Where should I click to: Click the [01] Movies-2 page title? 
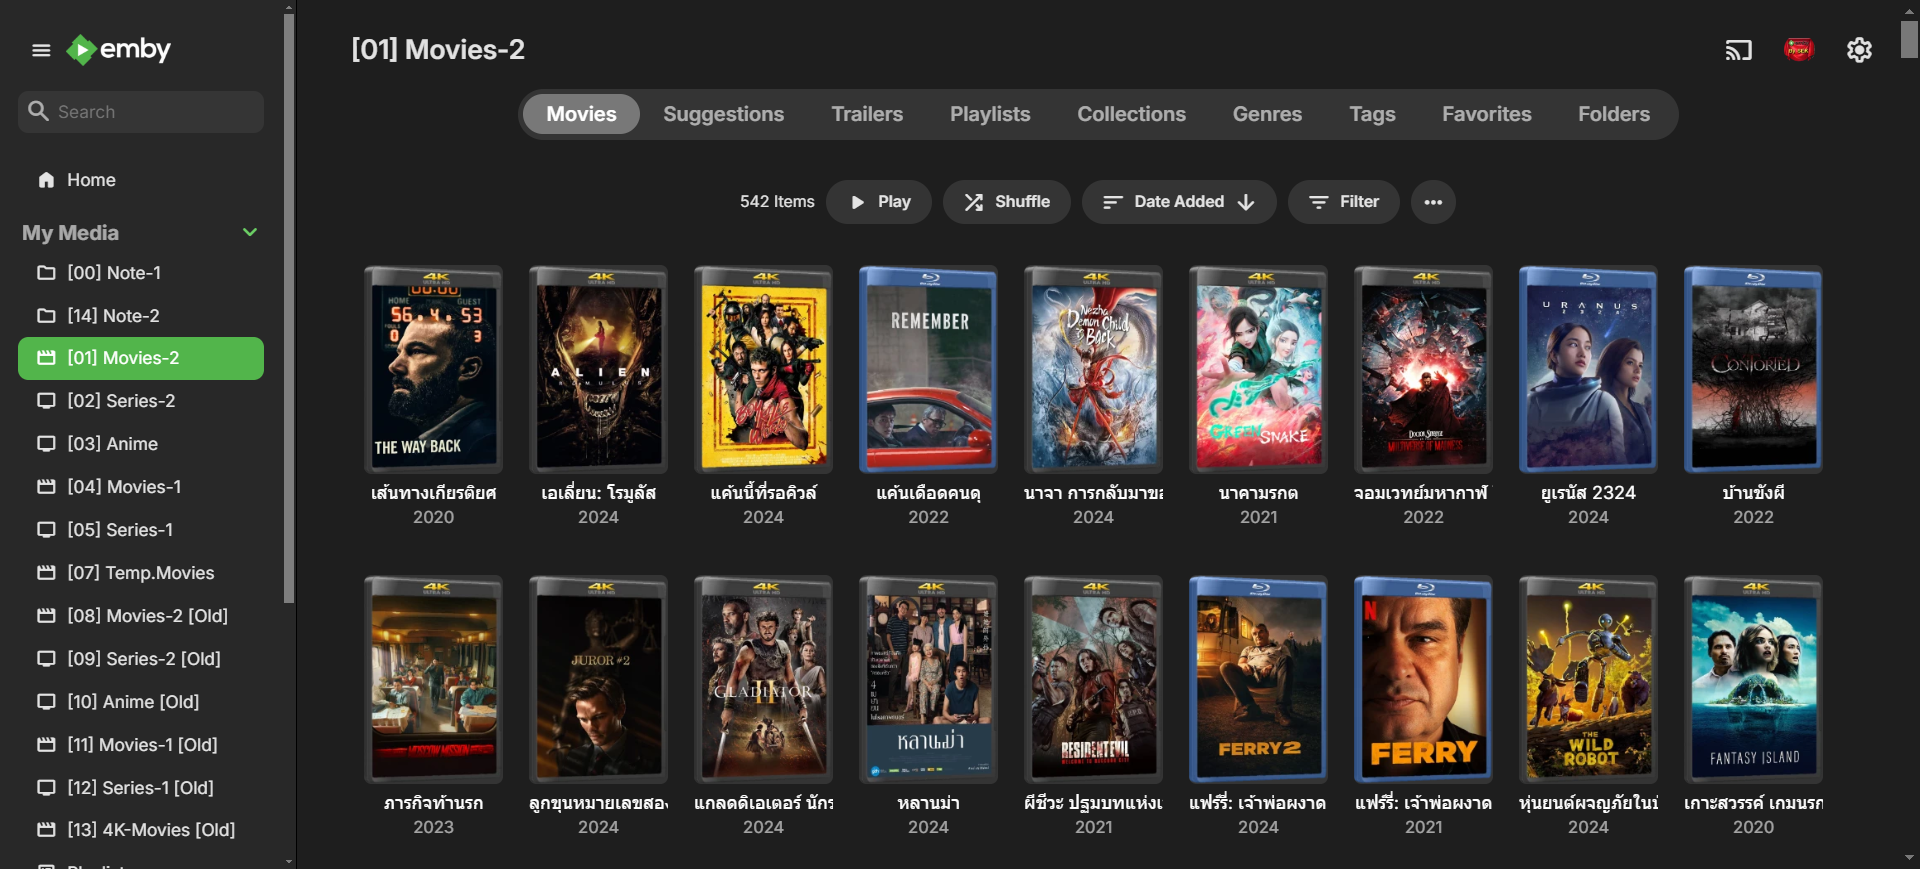click(438, 50)
